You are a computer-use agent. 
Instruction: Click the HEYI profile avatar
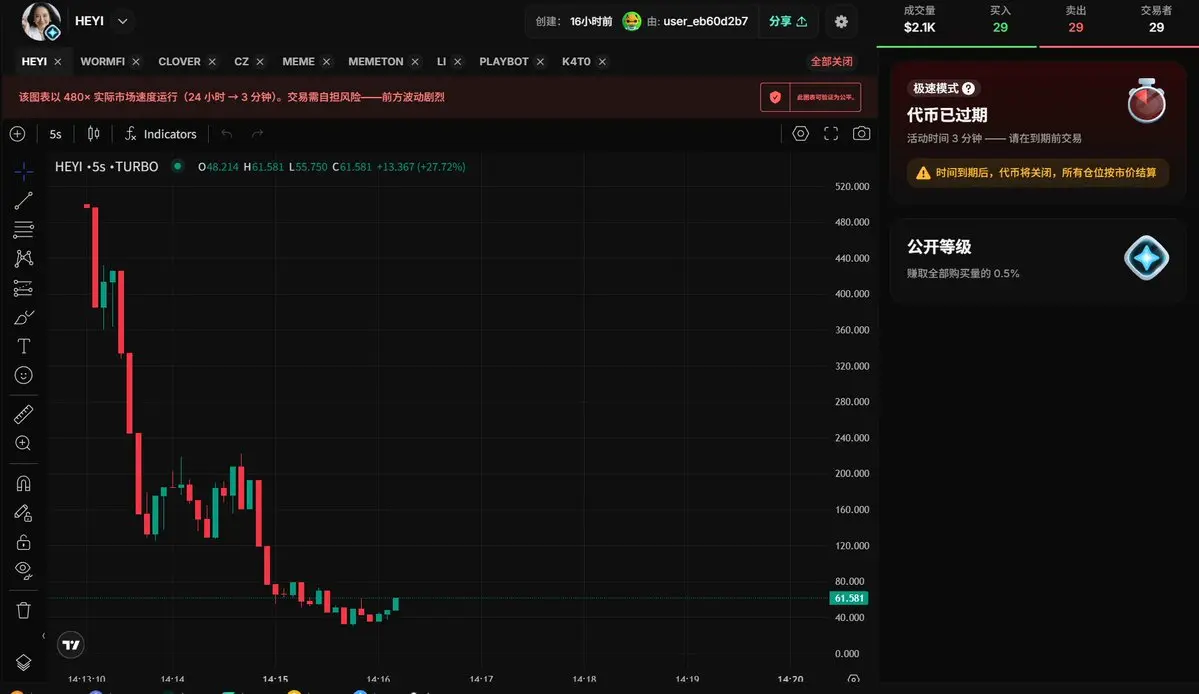[x=41, y=21]
